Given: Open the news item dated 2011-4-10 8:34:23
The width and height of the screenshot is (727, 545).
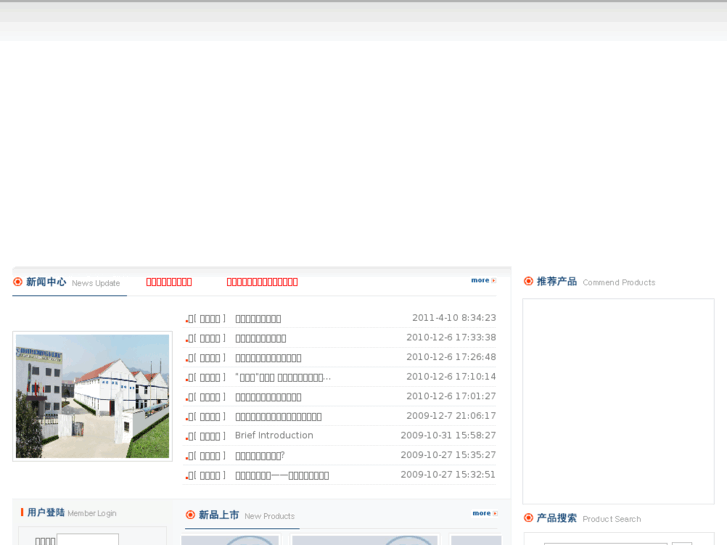Looking at the screenshot, I should [258, 319].
